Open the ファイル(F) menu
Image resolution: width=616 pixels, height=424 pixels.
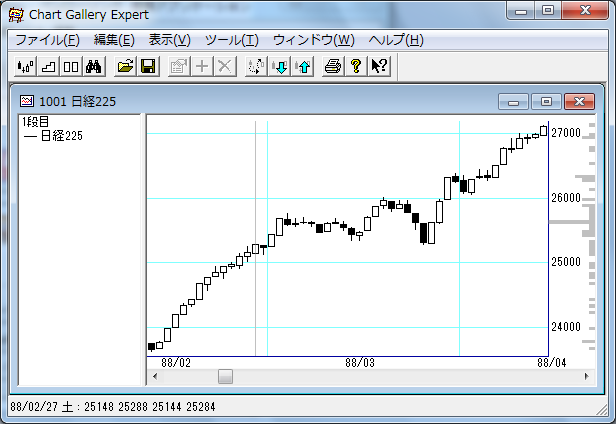pyautogui.click(x=48, y=40)
